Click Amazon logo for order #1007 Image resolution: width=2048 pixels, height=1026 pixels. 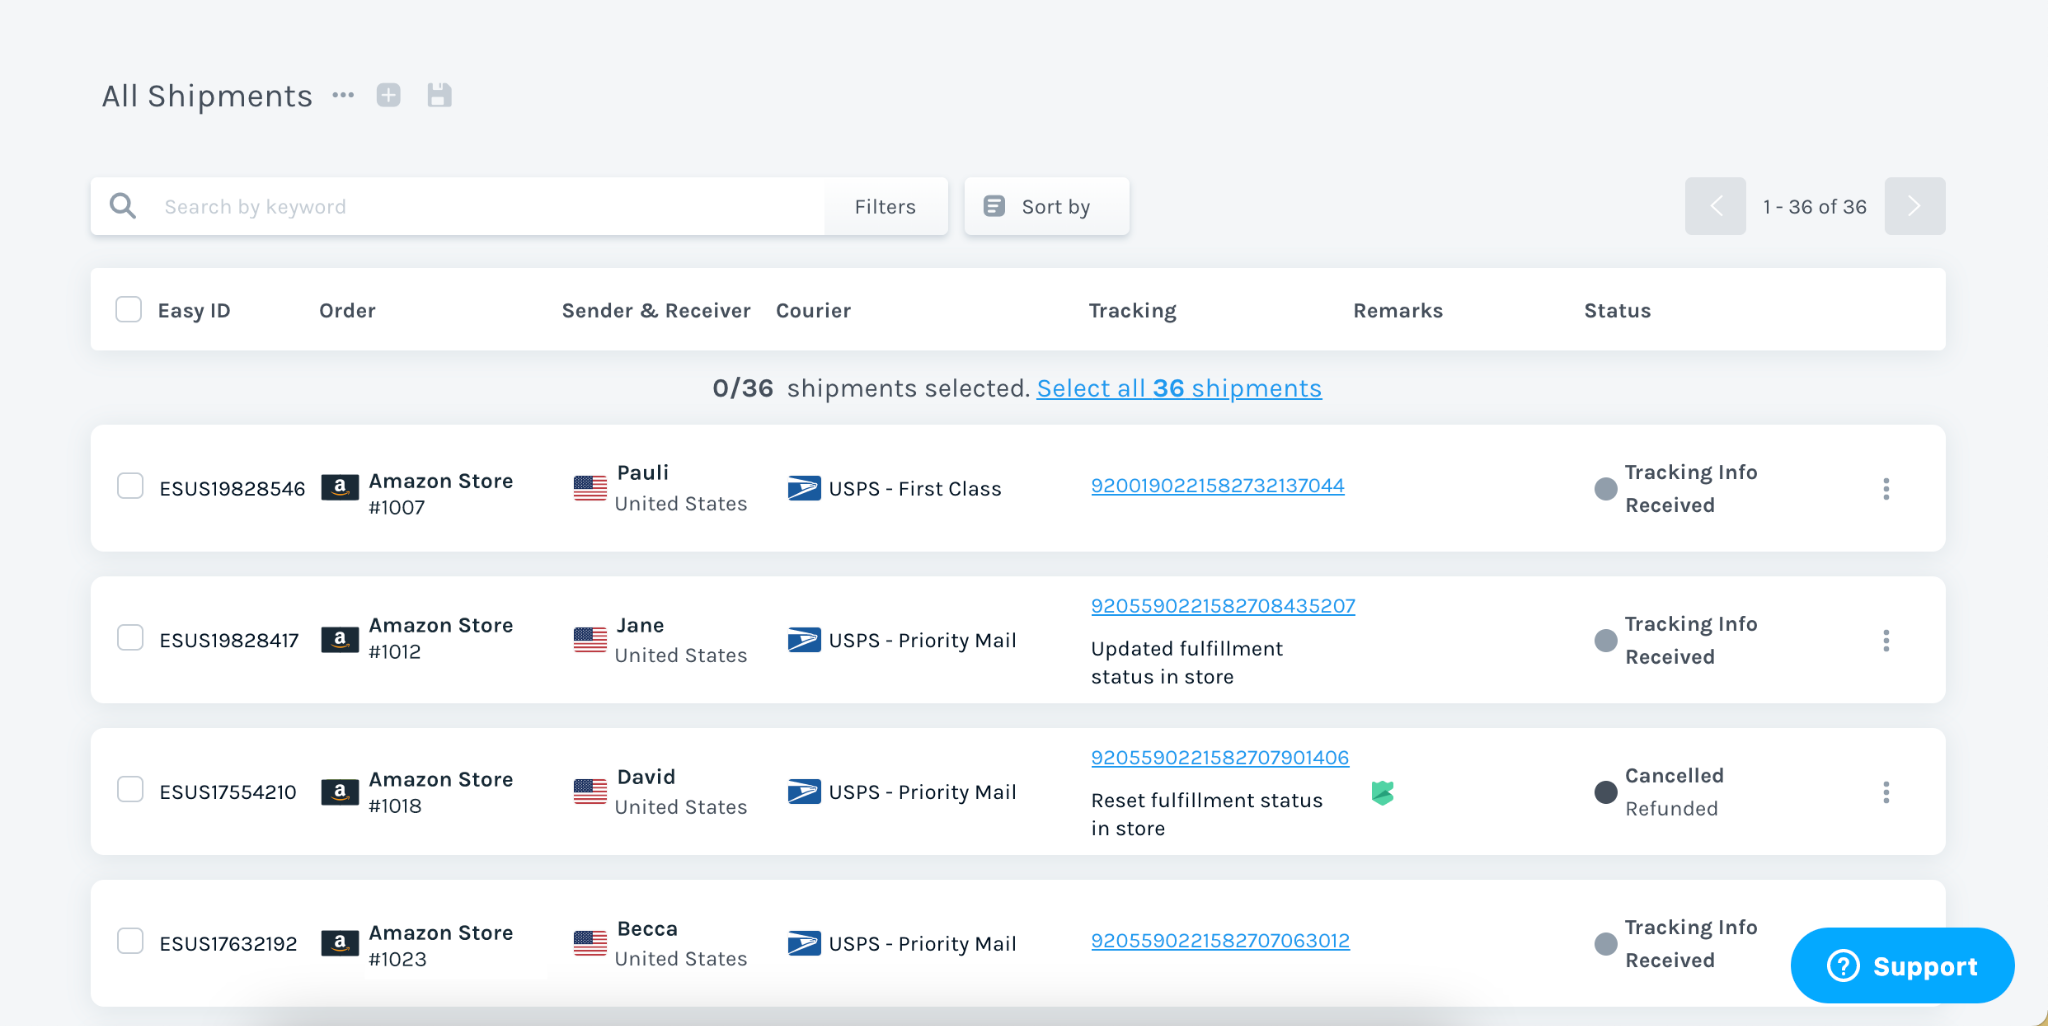click(340, 487)
